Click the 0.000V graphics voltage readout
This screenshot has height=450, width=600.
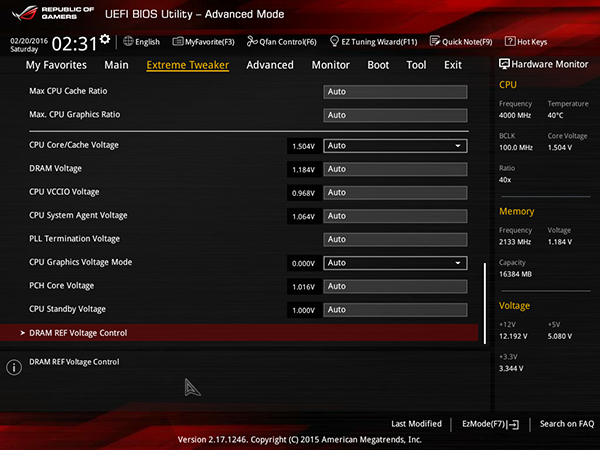tap(303, 263)
